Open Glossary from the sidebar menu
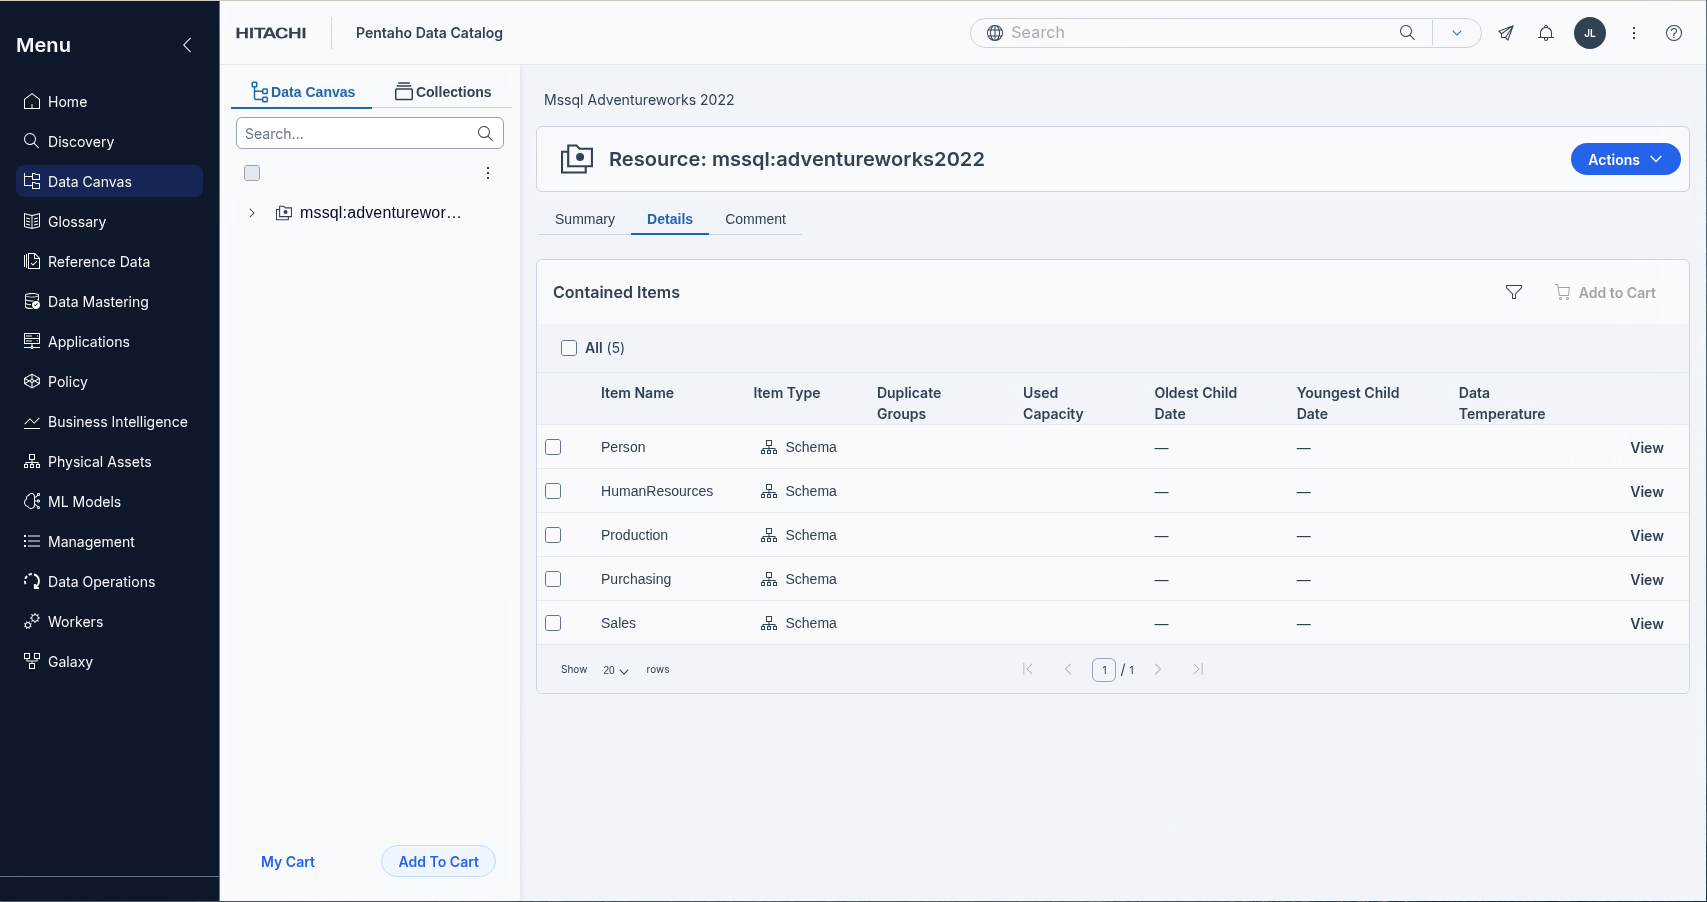Screen dimensions: 1707x902 click(x=77, y=222)
